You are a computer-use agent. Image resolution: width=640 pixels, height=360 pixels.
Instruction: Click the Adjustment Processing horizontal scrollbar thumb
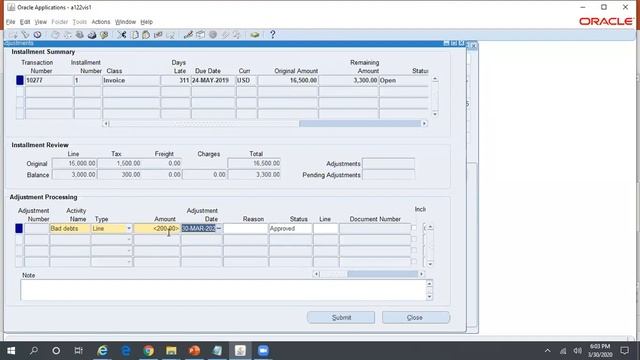382,274
